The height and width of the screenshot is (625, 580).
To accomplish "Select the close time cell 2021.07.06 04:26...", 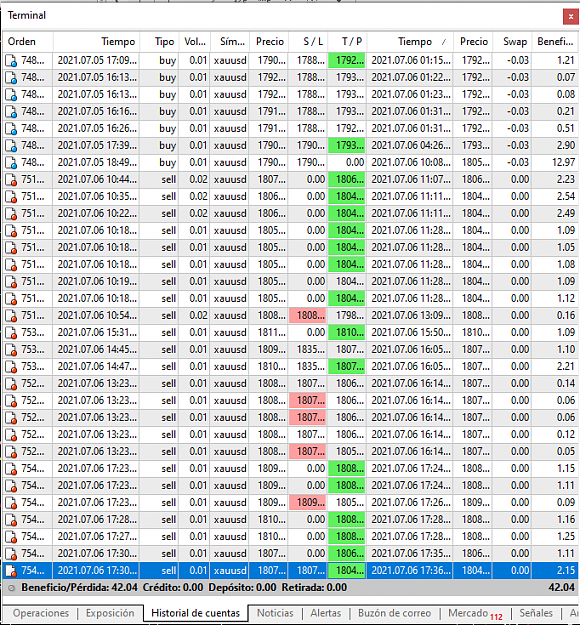I will coord(410,145).
